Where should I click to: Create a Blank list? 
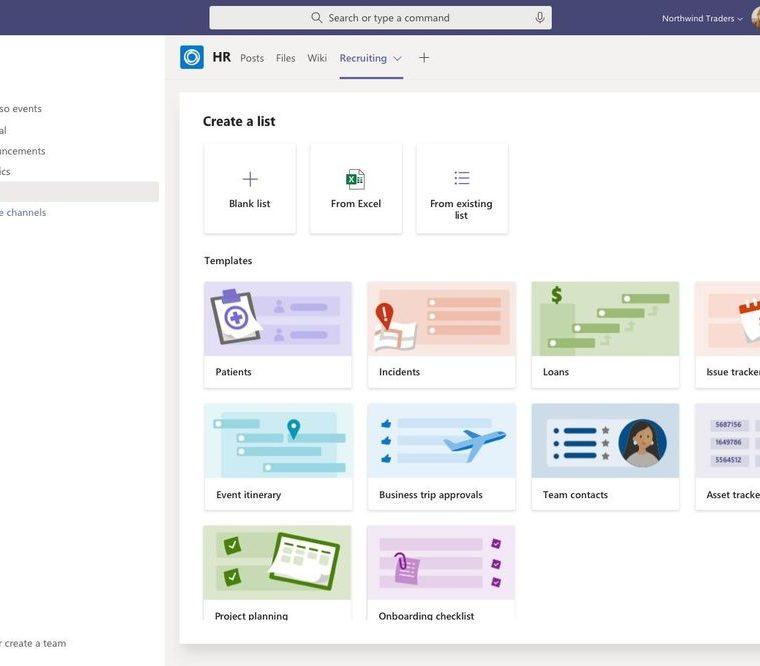[x=250, y=189]
